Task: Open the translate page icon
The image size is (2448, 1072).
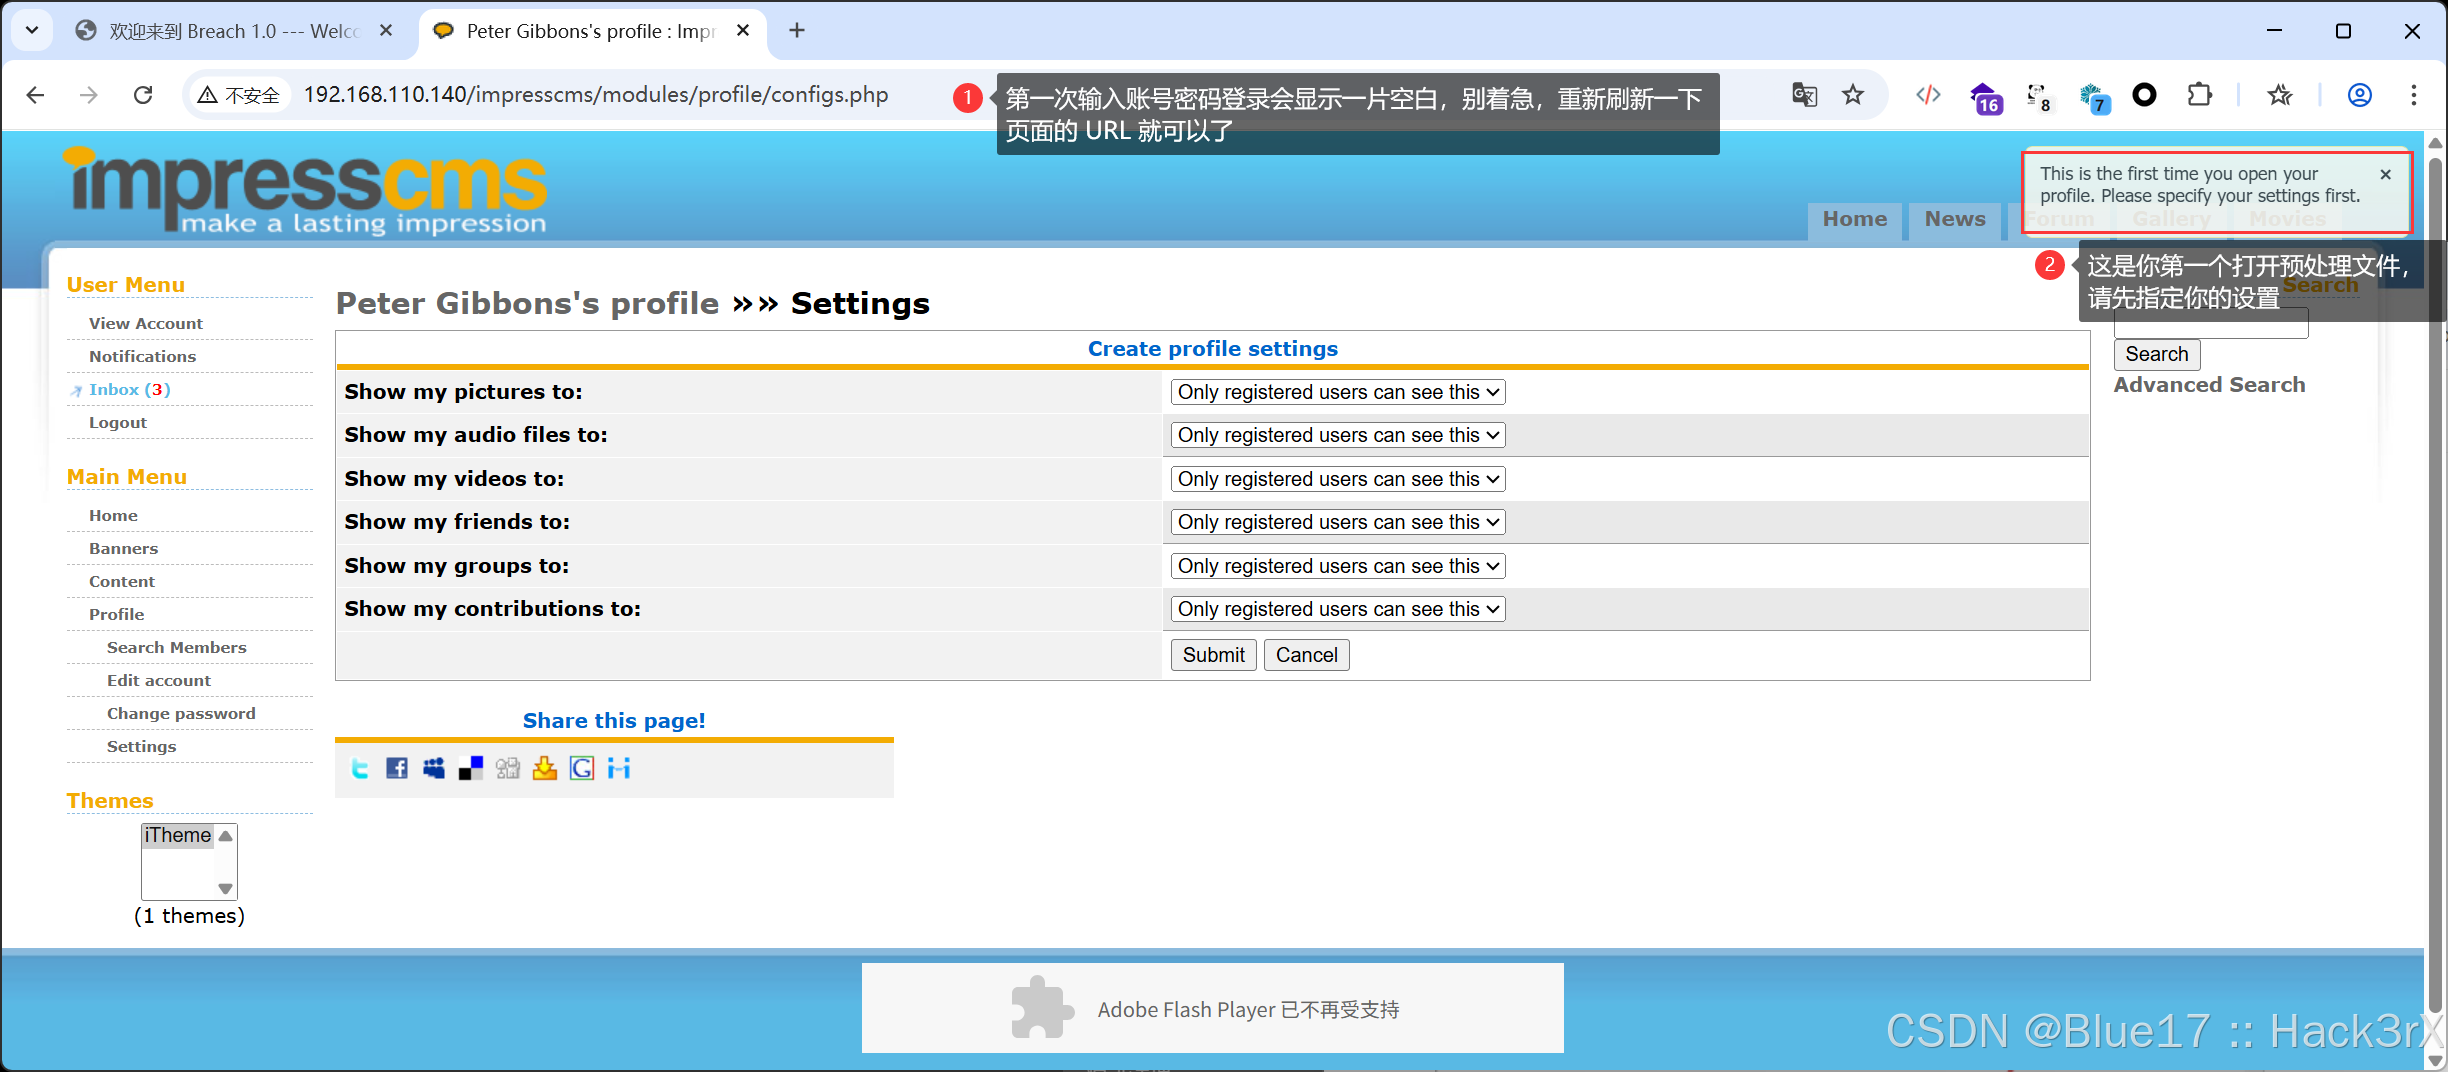Action: point(1805,95)
